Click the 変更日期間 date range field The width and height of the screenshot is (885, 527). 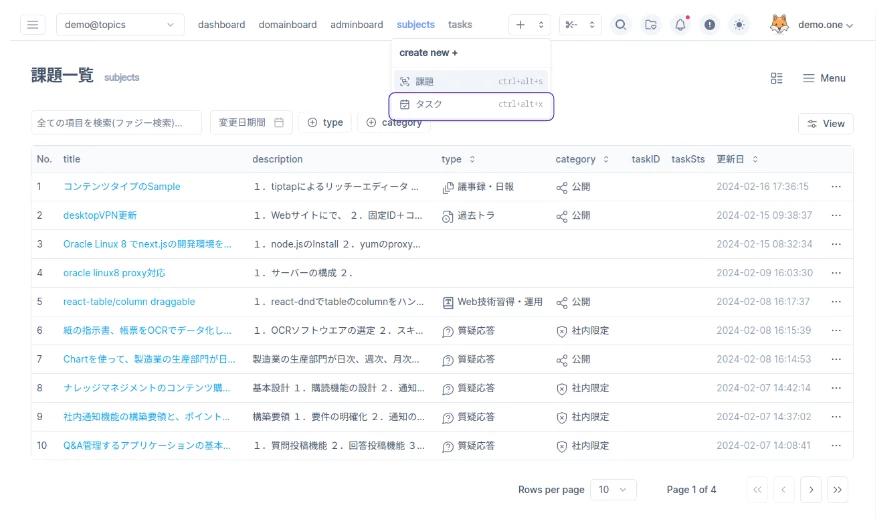click(251, 122)
